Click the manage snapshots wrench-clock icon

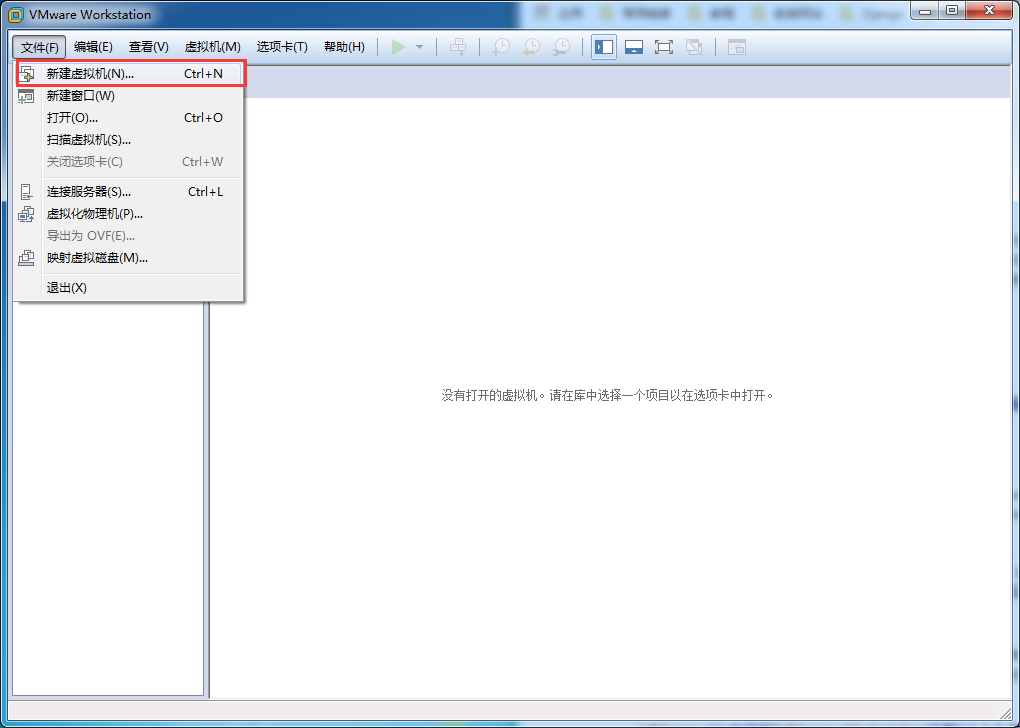click(x=561, y=47)
